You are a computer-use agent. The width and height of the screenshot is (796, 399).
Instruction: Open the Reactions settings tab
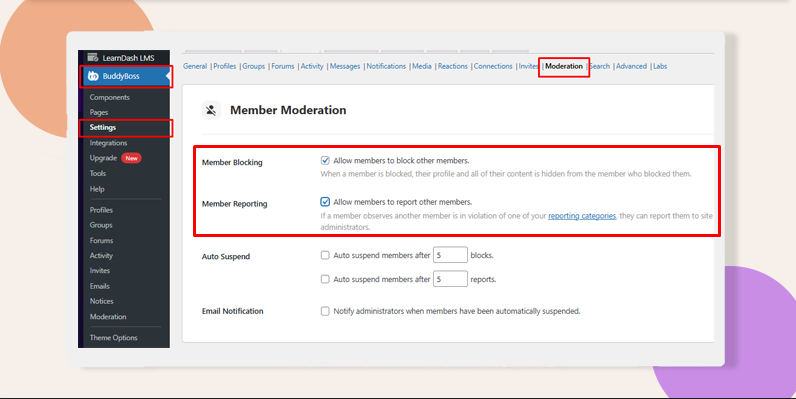coord(453,66)
